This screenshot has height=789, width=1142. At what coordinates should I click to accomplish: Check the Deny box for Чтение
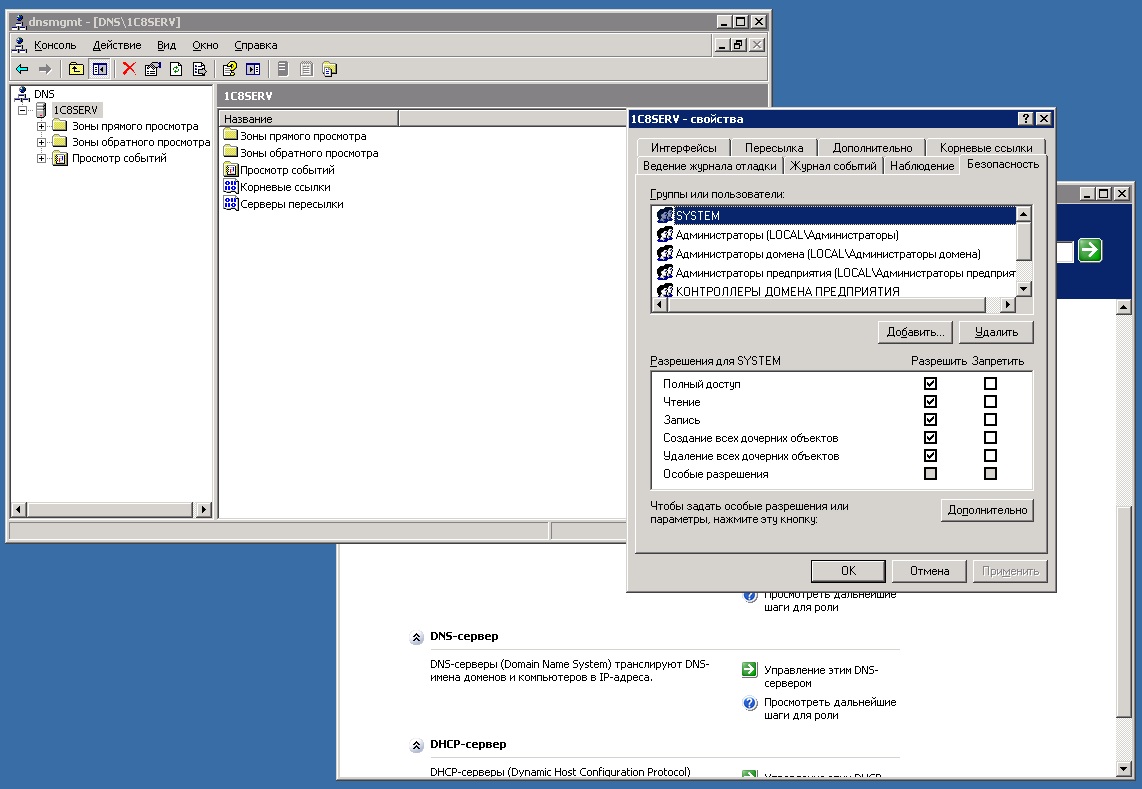pos(990,401)
